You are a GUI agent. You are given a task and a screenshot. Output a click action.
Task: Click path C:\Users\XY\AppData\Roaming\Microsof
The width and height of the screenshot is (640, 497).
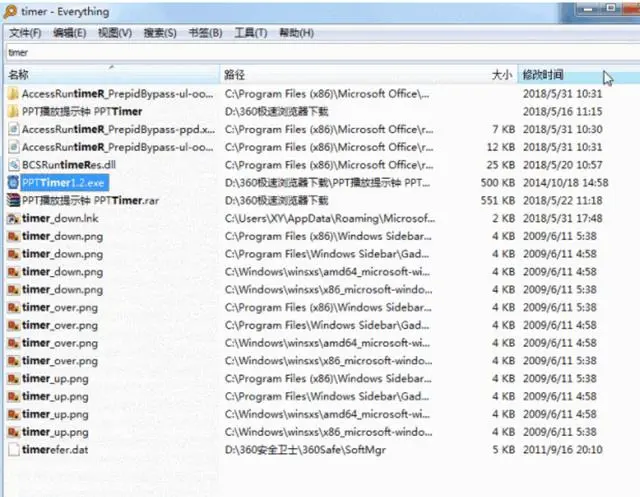330,218
